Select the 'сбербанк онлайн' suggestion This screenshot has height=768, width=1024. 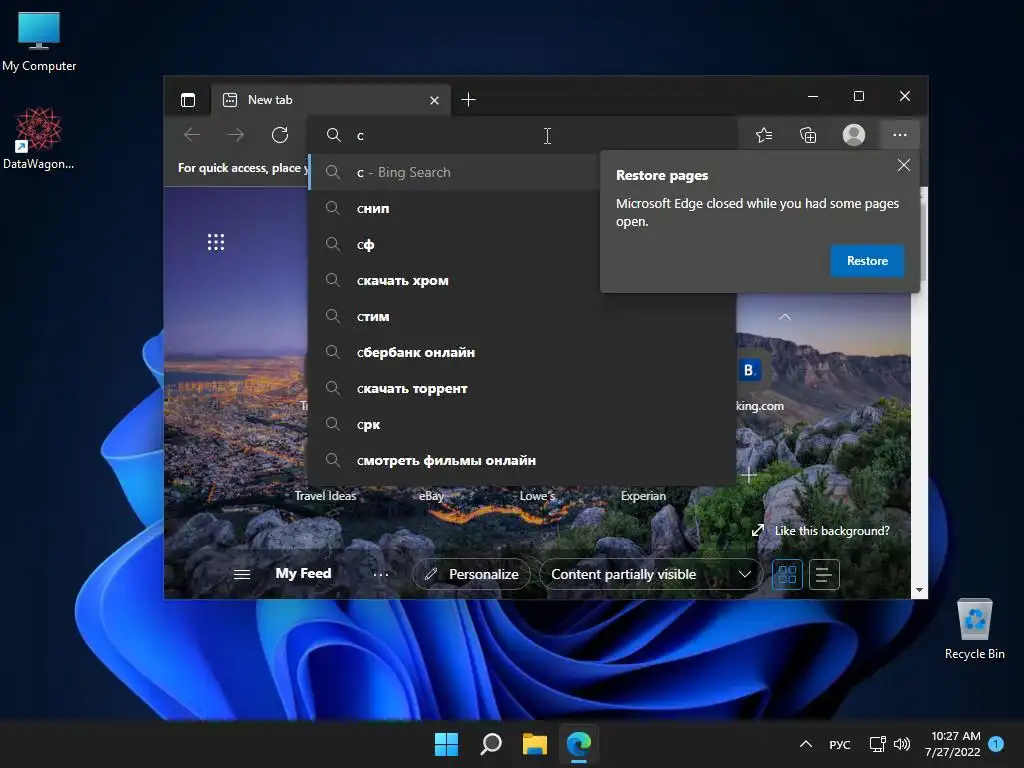click(x=522, y=352)
